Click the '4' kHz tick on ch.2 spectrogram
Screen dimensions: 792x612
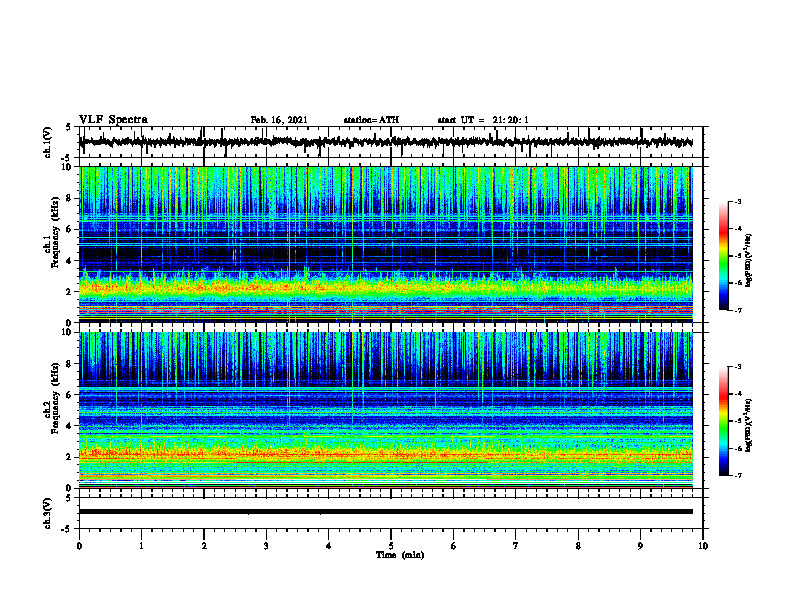(x=69, y=426)
